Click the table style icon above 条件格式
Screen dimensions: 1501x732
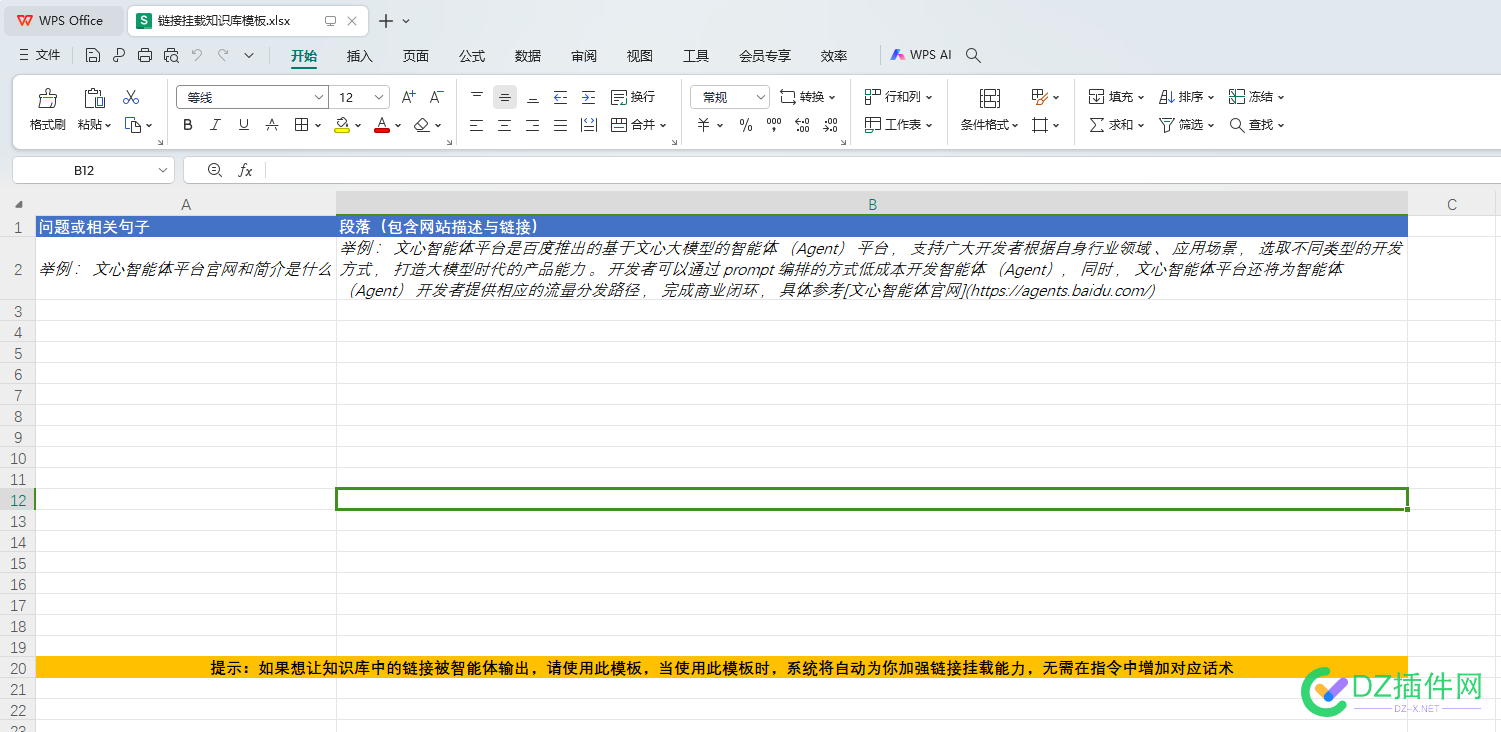click(x=990, y=98)
